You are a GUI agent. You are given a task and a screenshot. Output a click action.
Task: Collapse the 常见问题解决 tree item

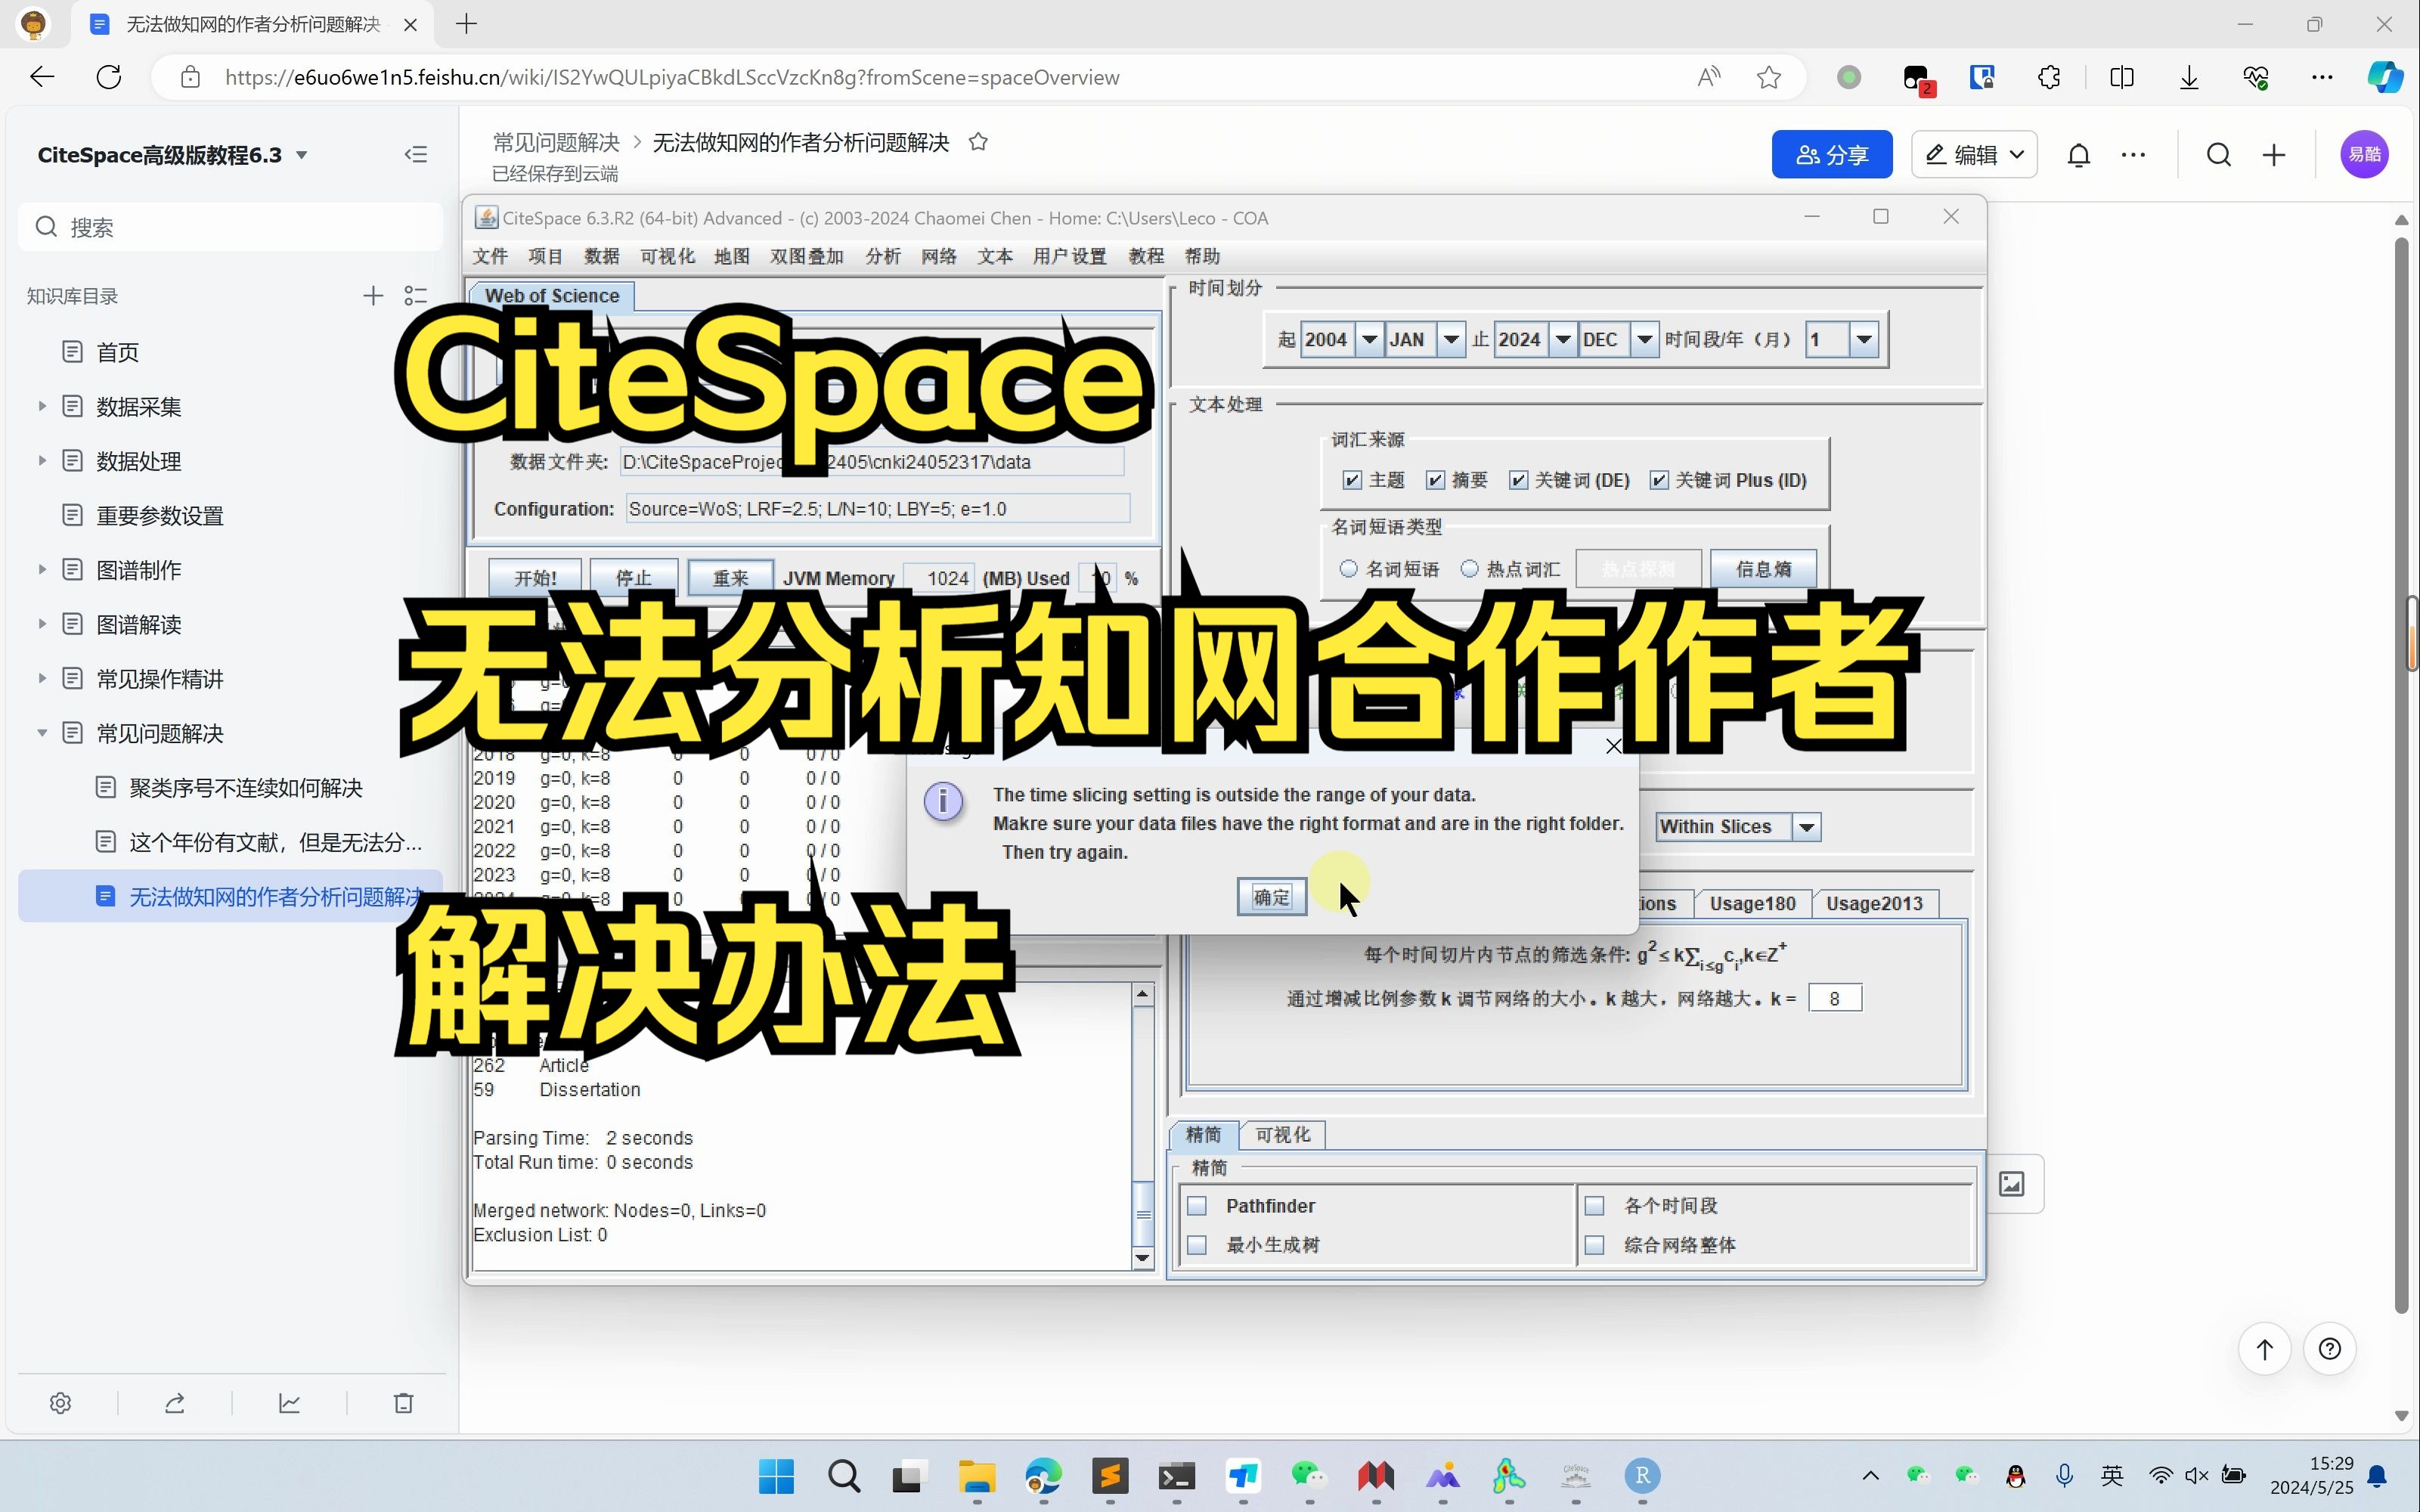pyautogui.click(x=42, y=733)
